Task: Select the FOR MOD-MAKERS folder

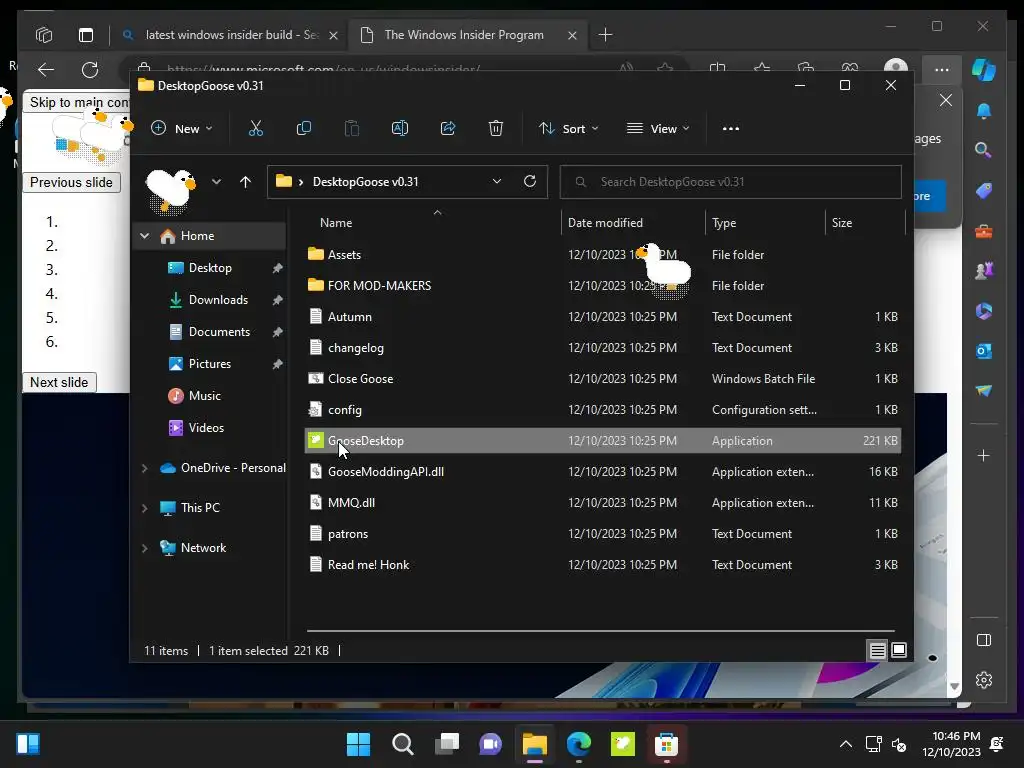Action: [x=603, y=285]
